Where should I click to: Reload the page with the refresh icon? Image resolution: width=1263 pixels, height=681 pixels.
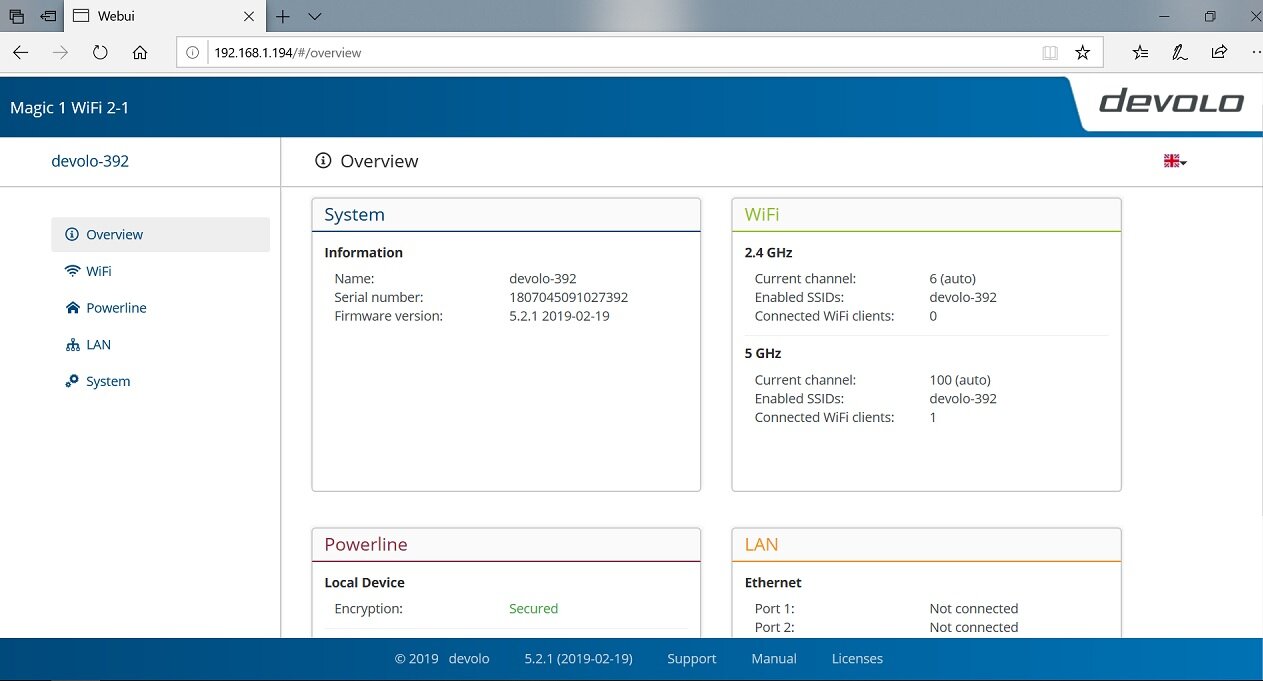point(100,53)
